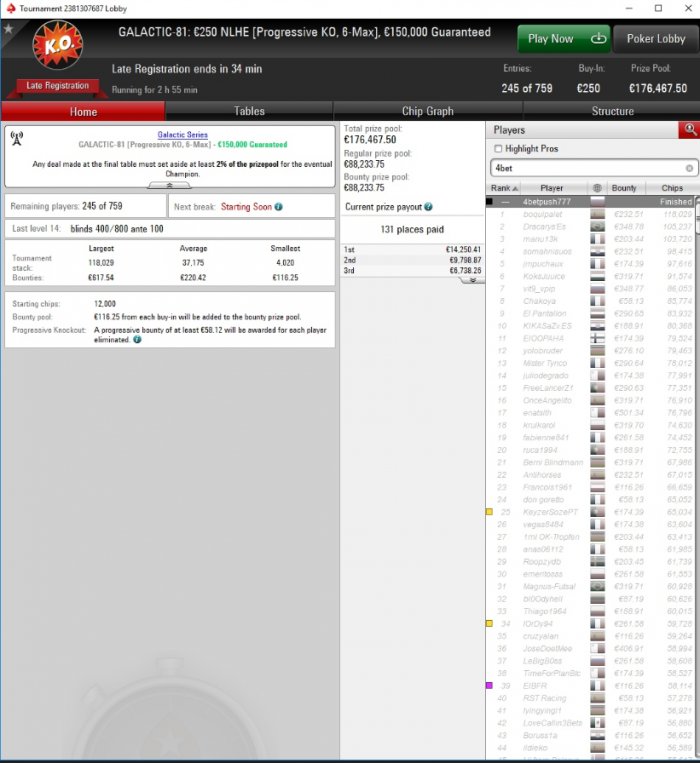Select player row Thiago1964

590,611
